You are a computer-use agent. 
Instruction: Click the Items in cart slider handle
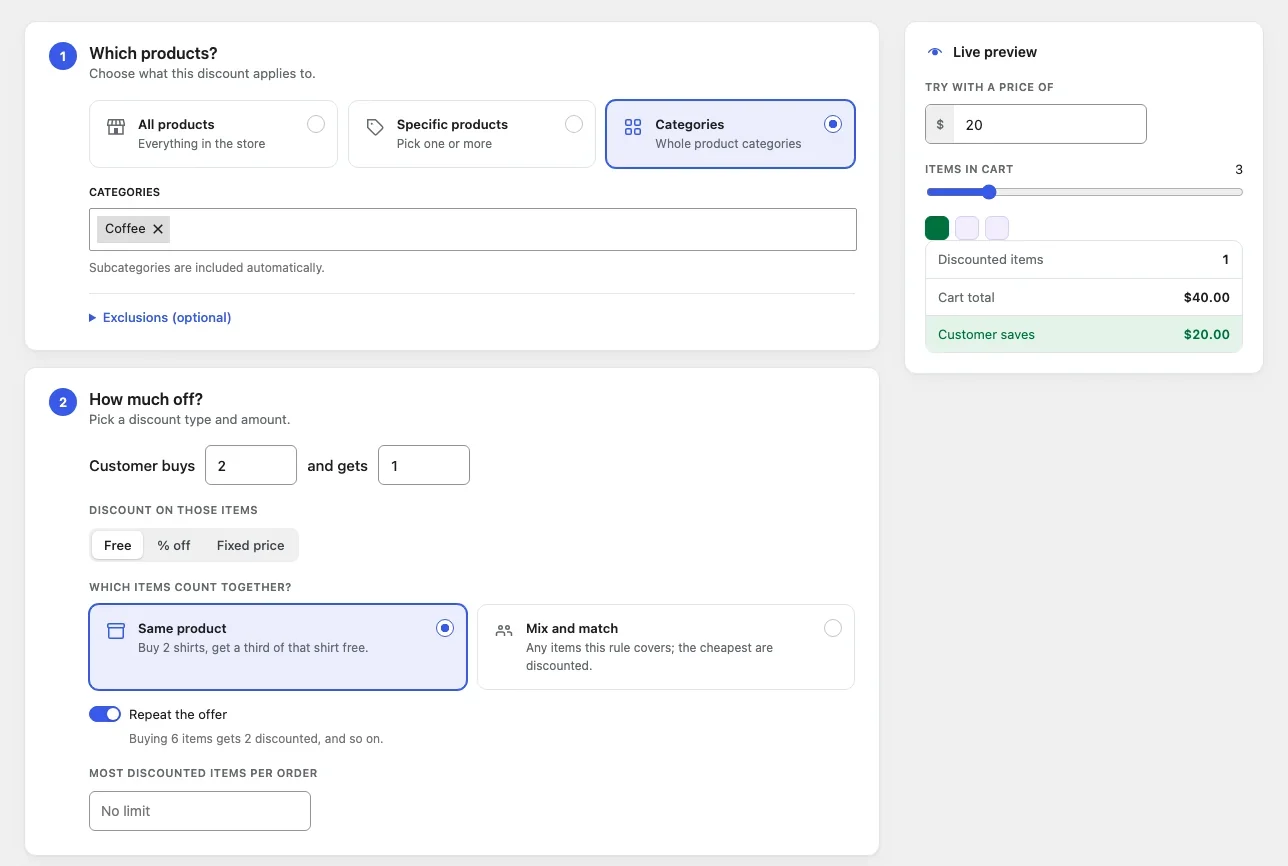[989, 192]
